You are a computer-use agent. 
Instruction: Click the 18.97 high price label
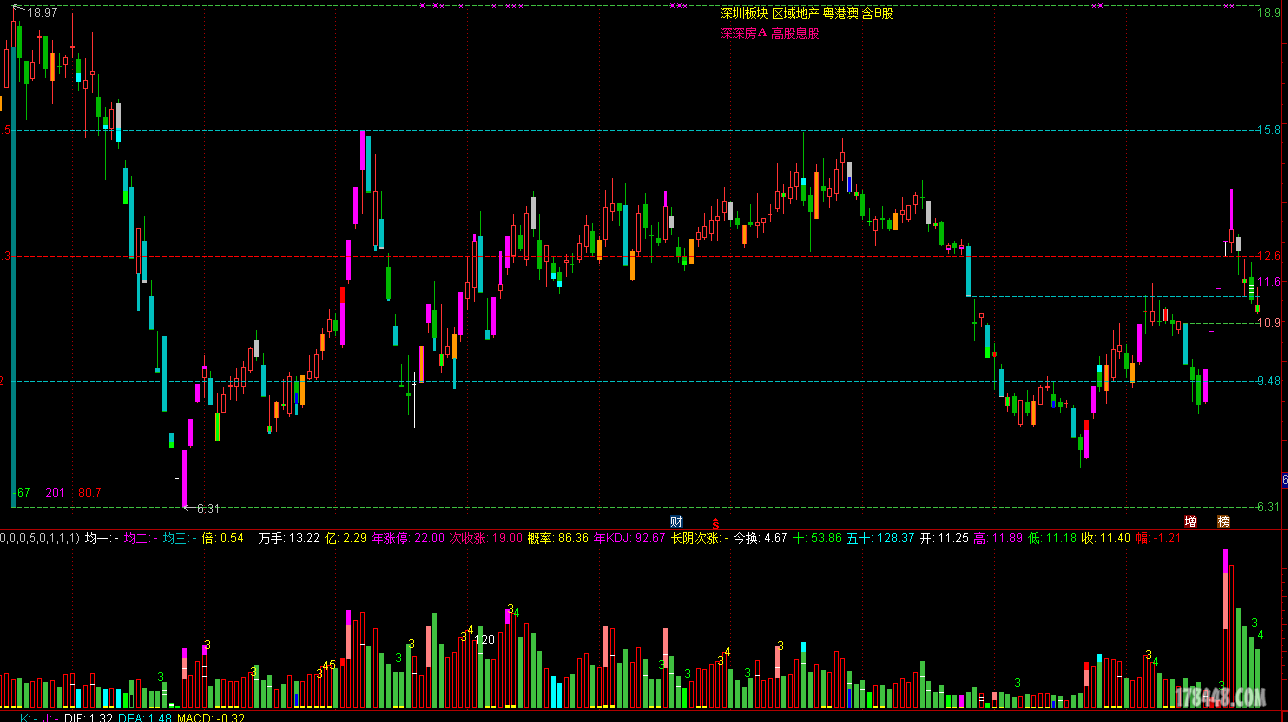tap(42, 14)
